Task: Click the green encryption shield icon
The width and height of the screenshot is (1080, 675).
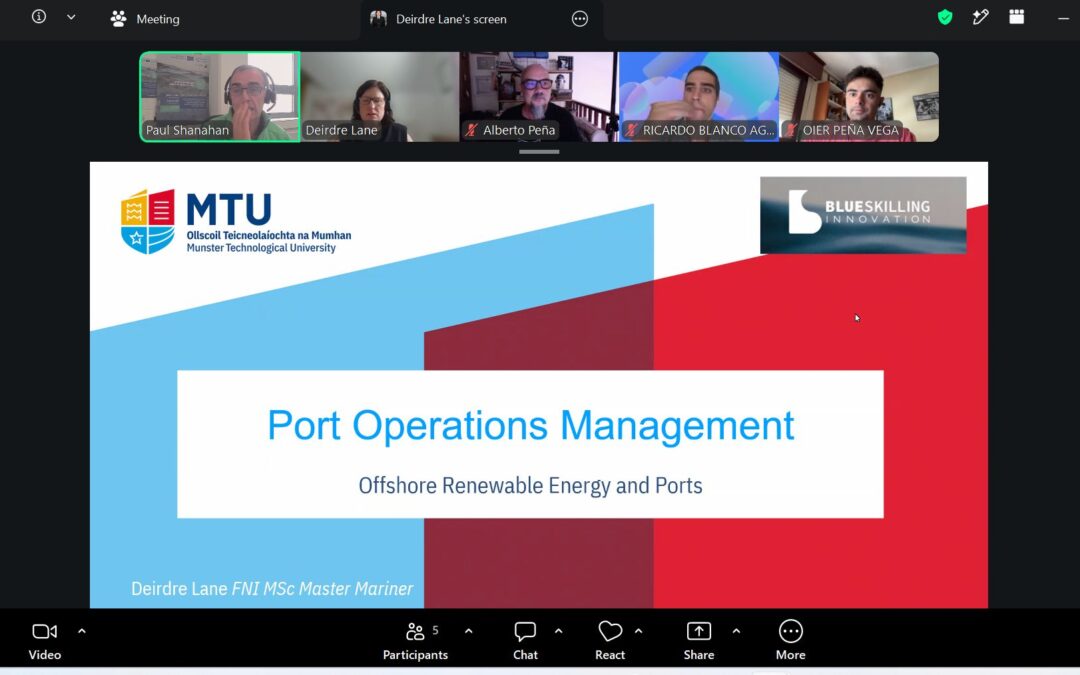Action: click(x=945, y=17)
